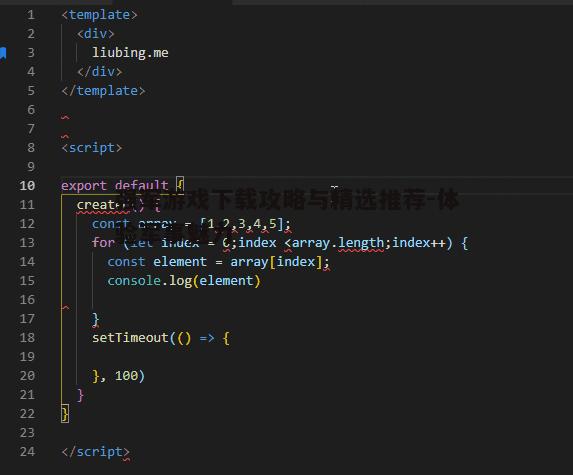Click line number 1 in the gutter

point(31,15)
